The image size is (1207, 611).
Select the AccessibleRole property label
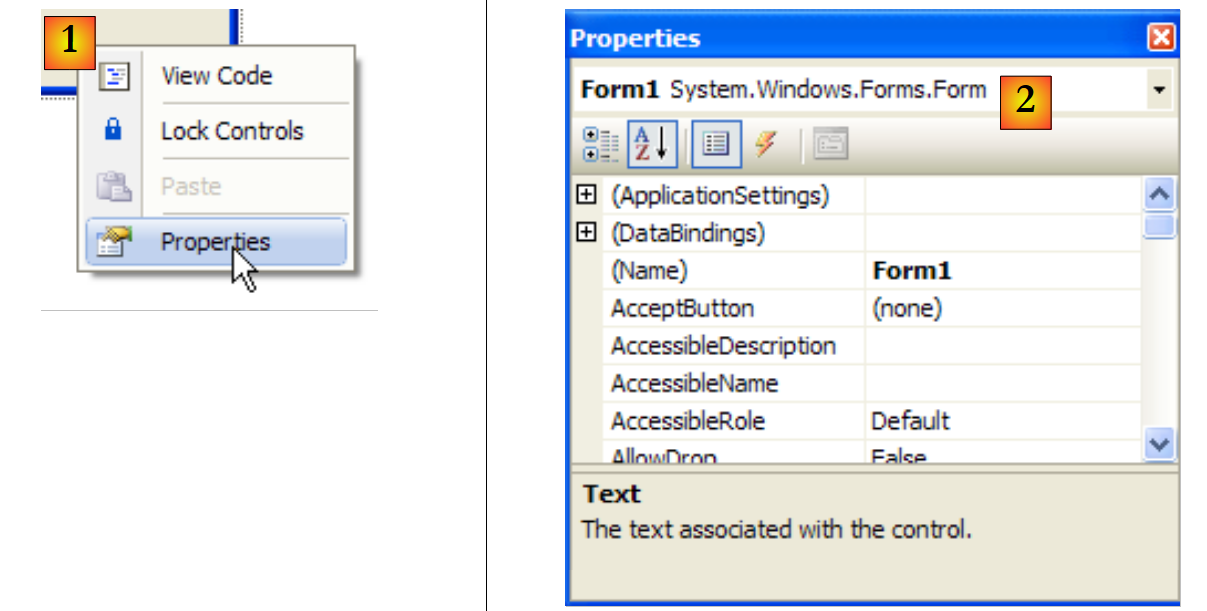click(688, 421)
